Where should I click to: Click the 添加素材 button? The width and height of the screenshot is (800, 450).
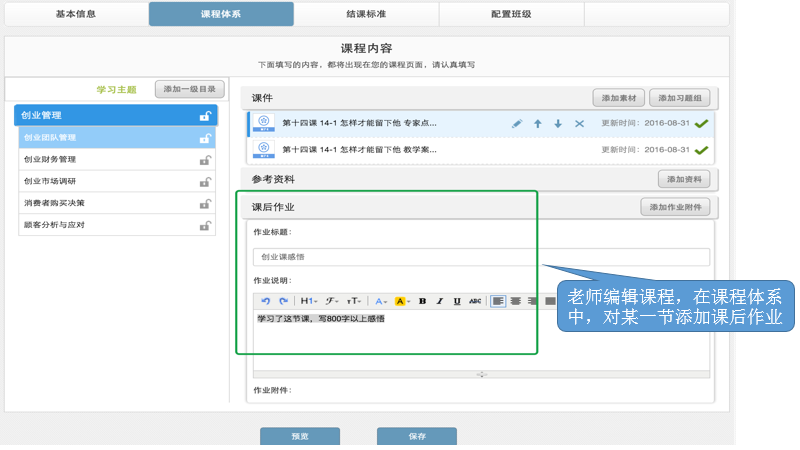tap(618, 97)
